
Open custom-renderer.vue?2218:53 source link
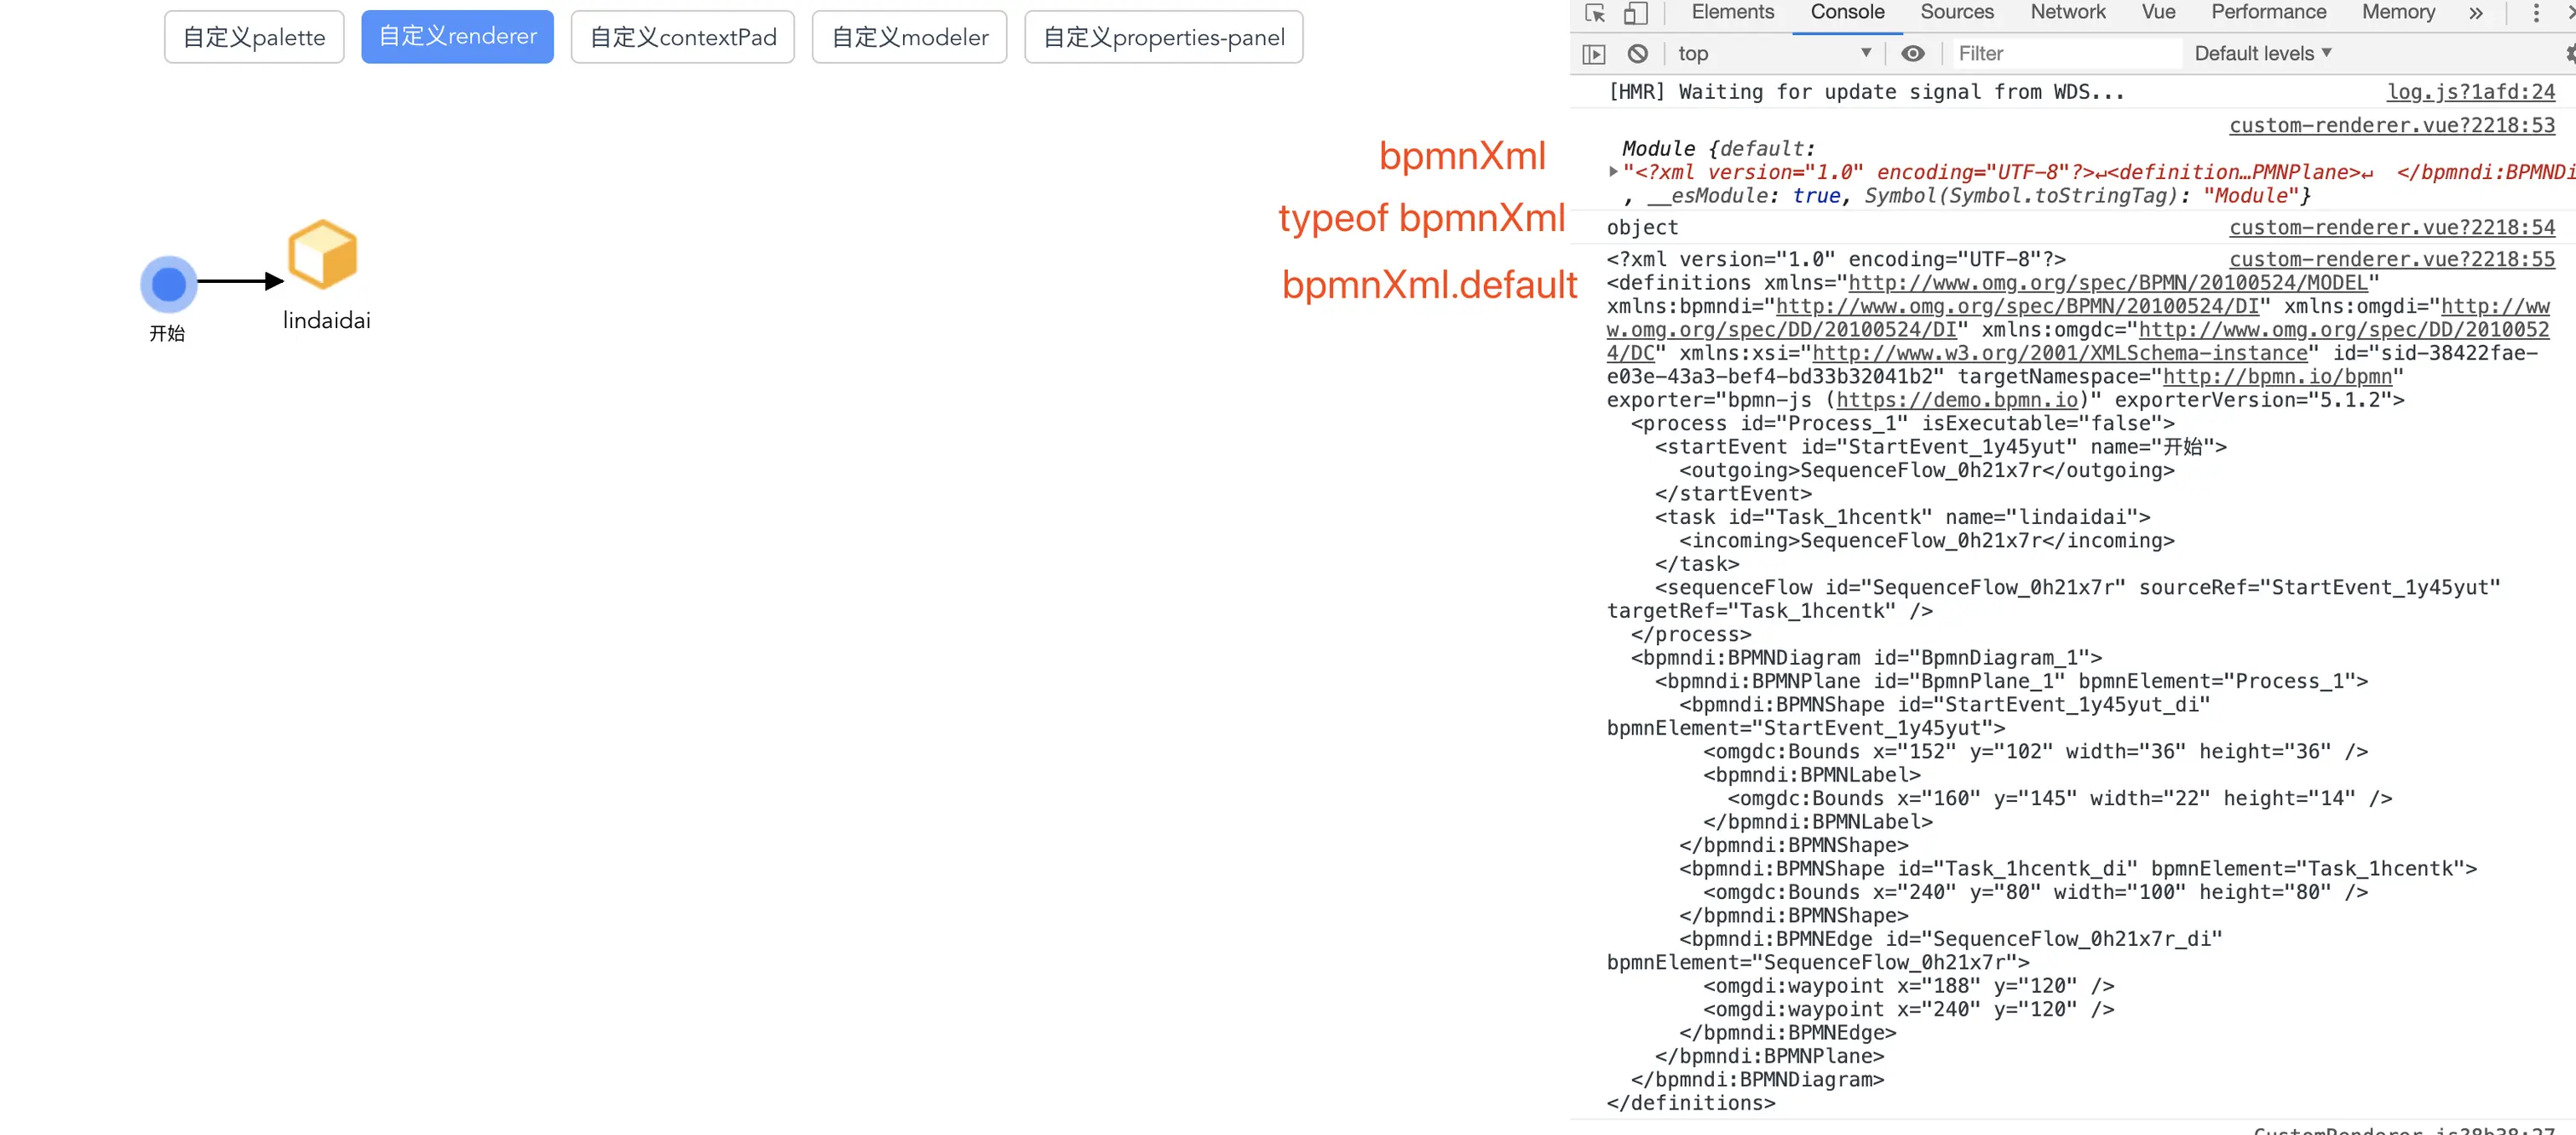tap(2391, 126)
